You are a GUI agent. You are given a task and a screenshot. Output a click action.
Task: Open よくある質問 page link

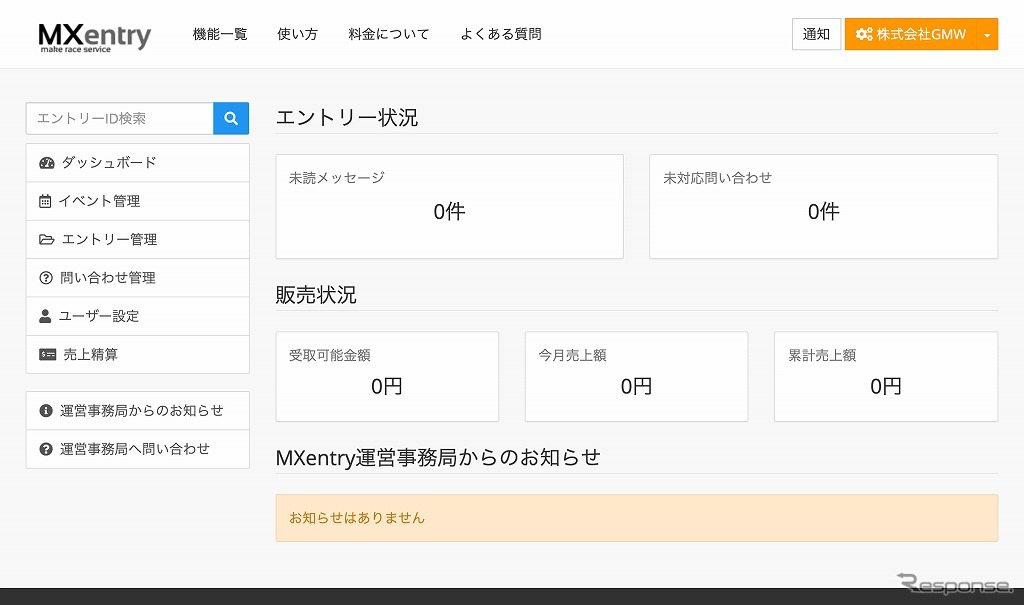click(x=500, y=34)
